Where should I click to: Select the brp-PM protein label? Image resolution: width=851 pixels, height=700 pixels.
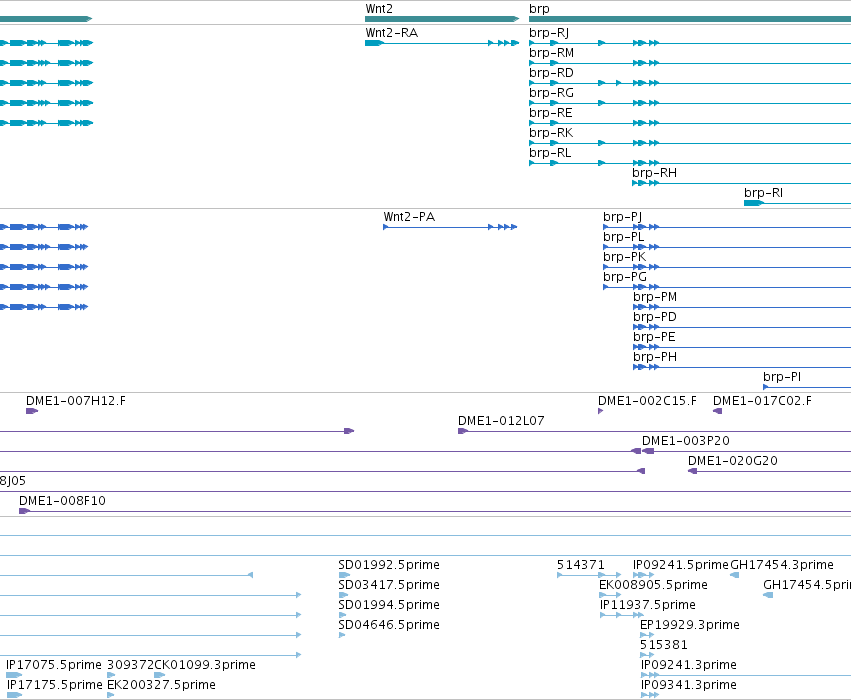coord(655,297)
